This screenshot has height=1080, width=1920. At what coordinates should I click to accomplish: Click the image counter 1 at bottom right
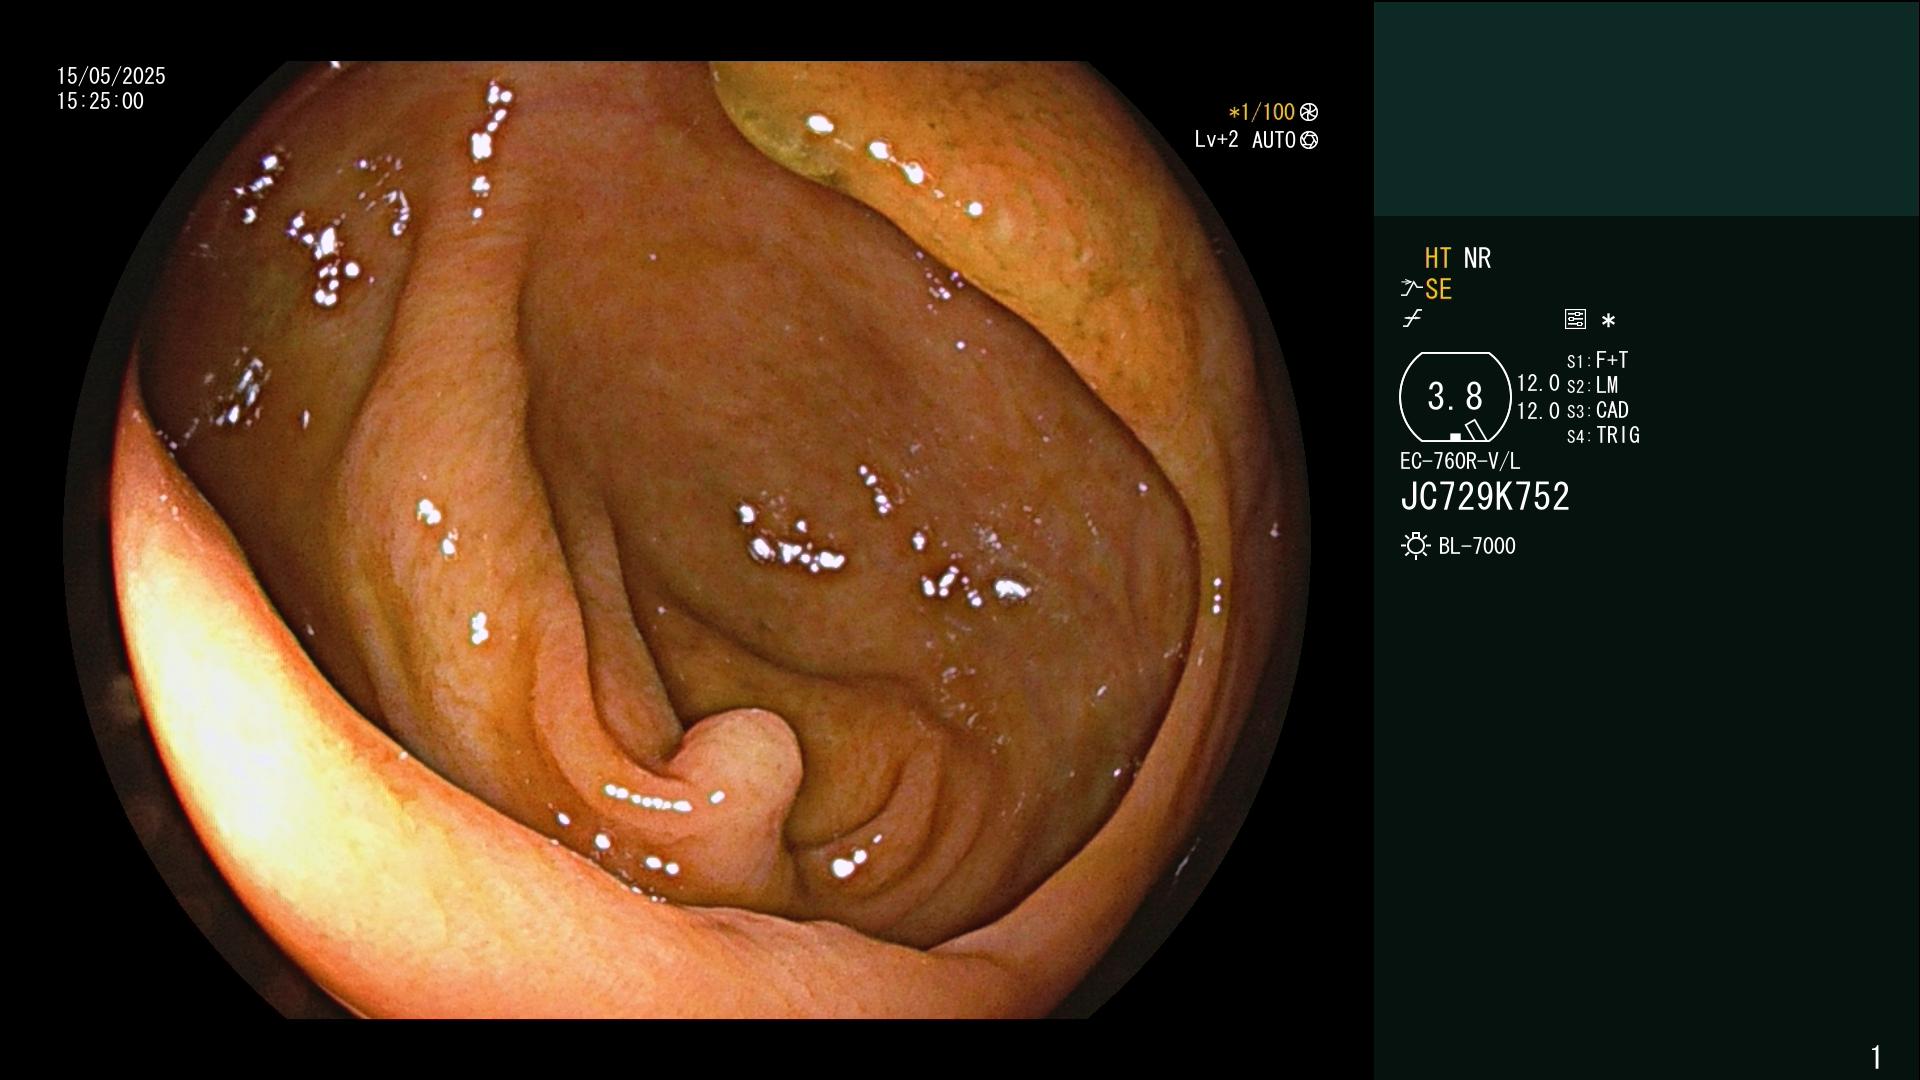pos(1876,1057)
